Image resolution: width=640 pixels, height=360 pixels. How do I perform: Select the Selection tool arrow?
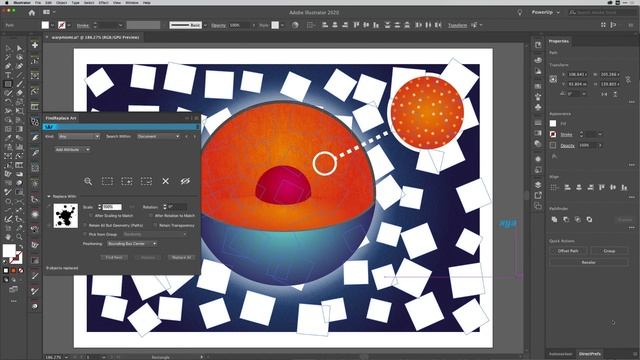(x=9, y=49)
